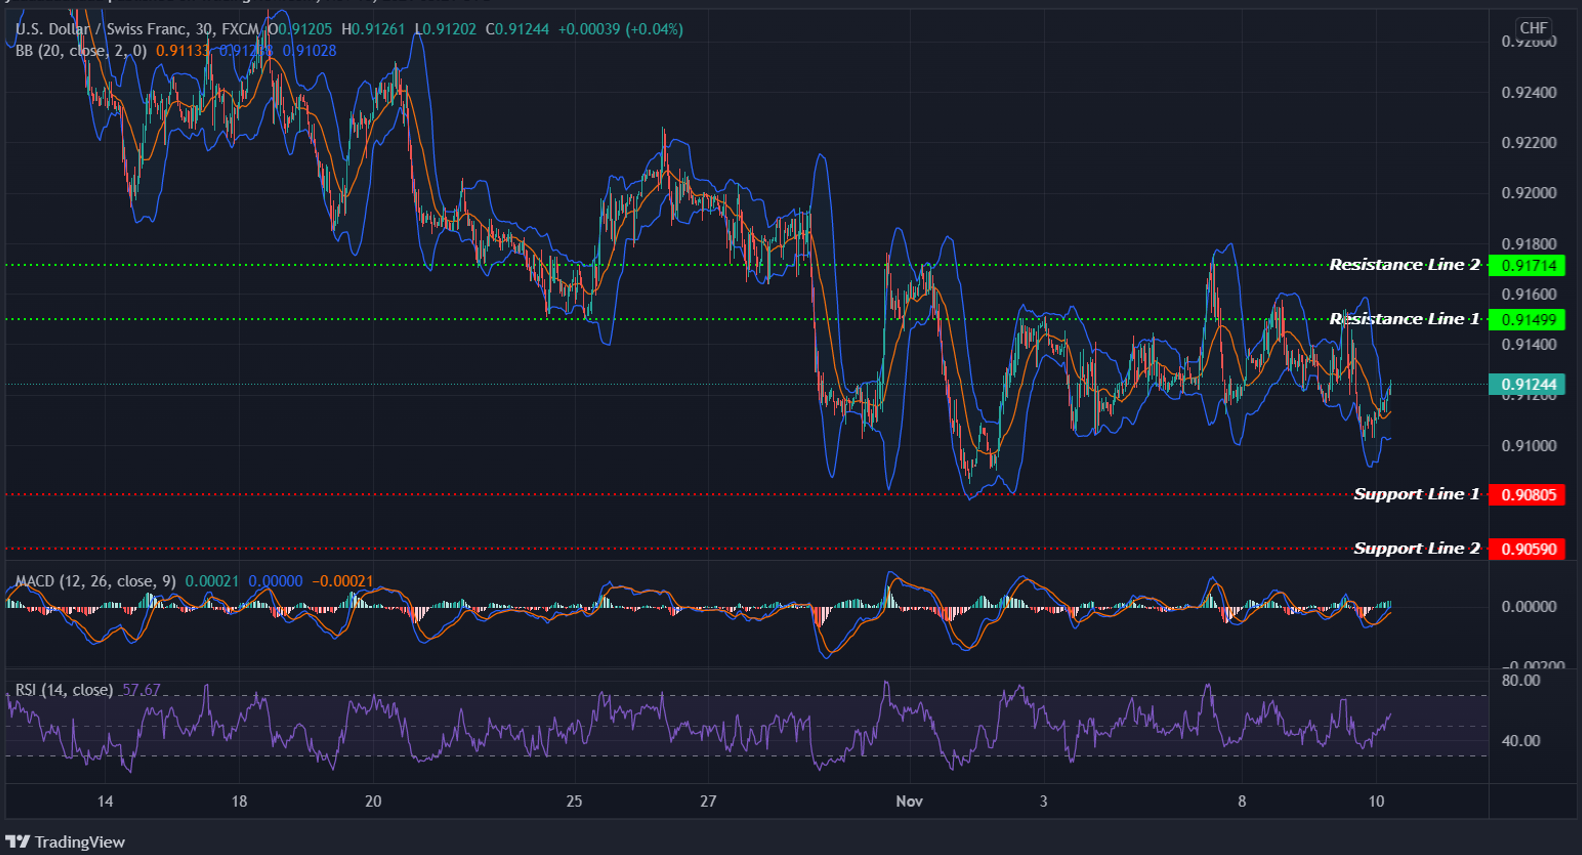Click the 80.00 RSI axis label
This screenshot has height=855, width=1582.
1521,680
